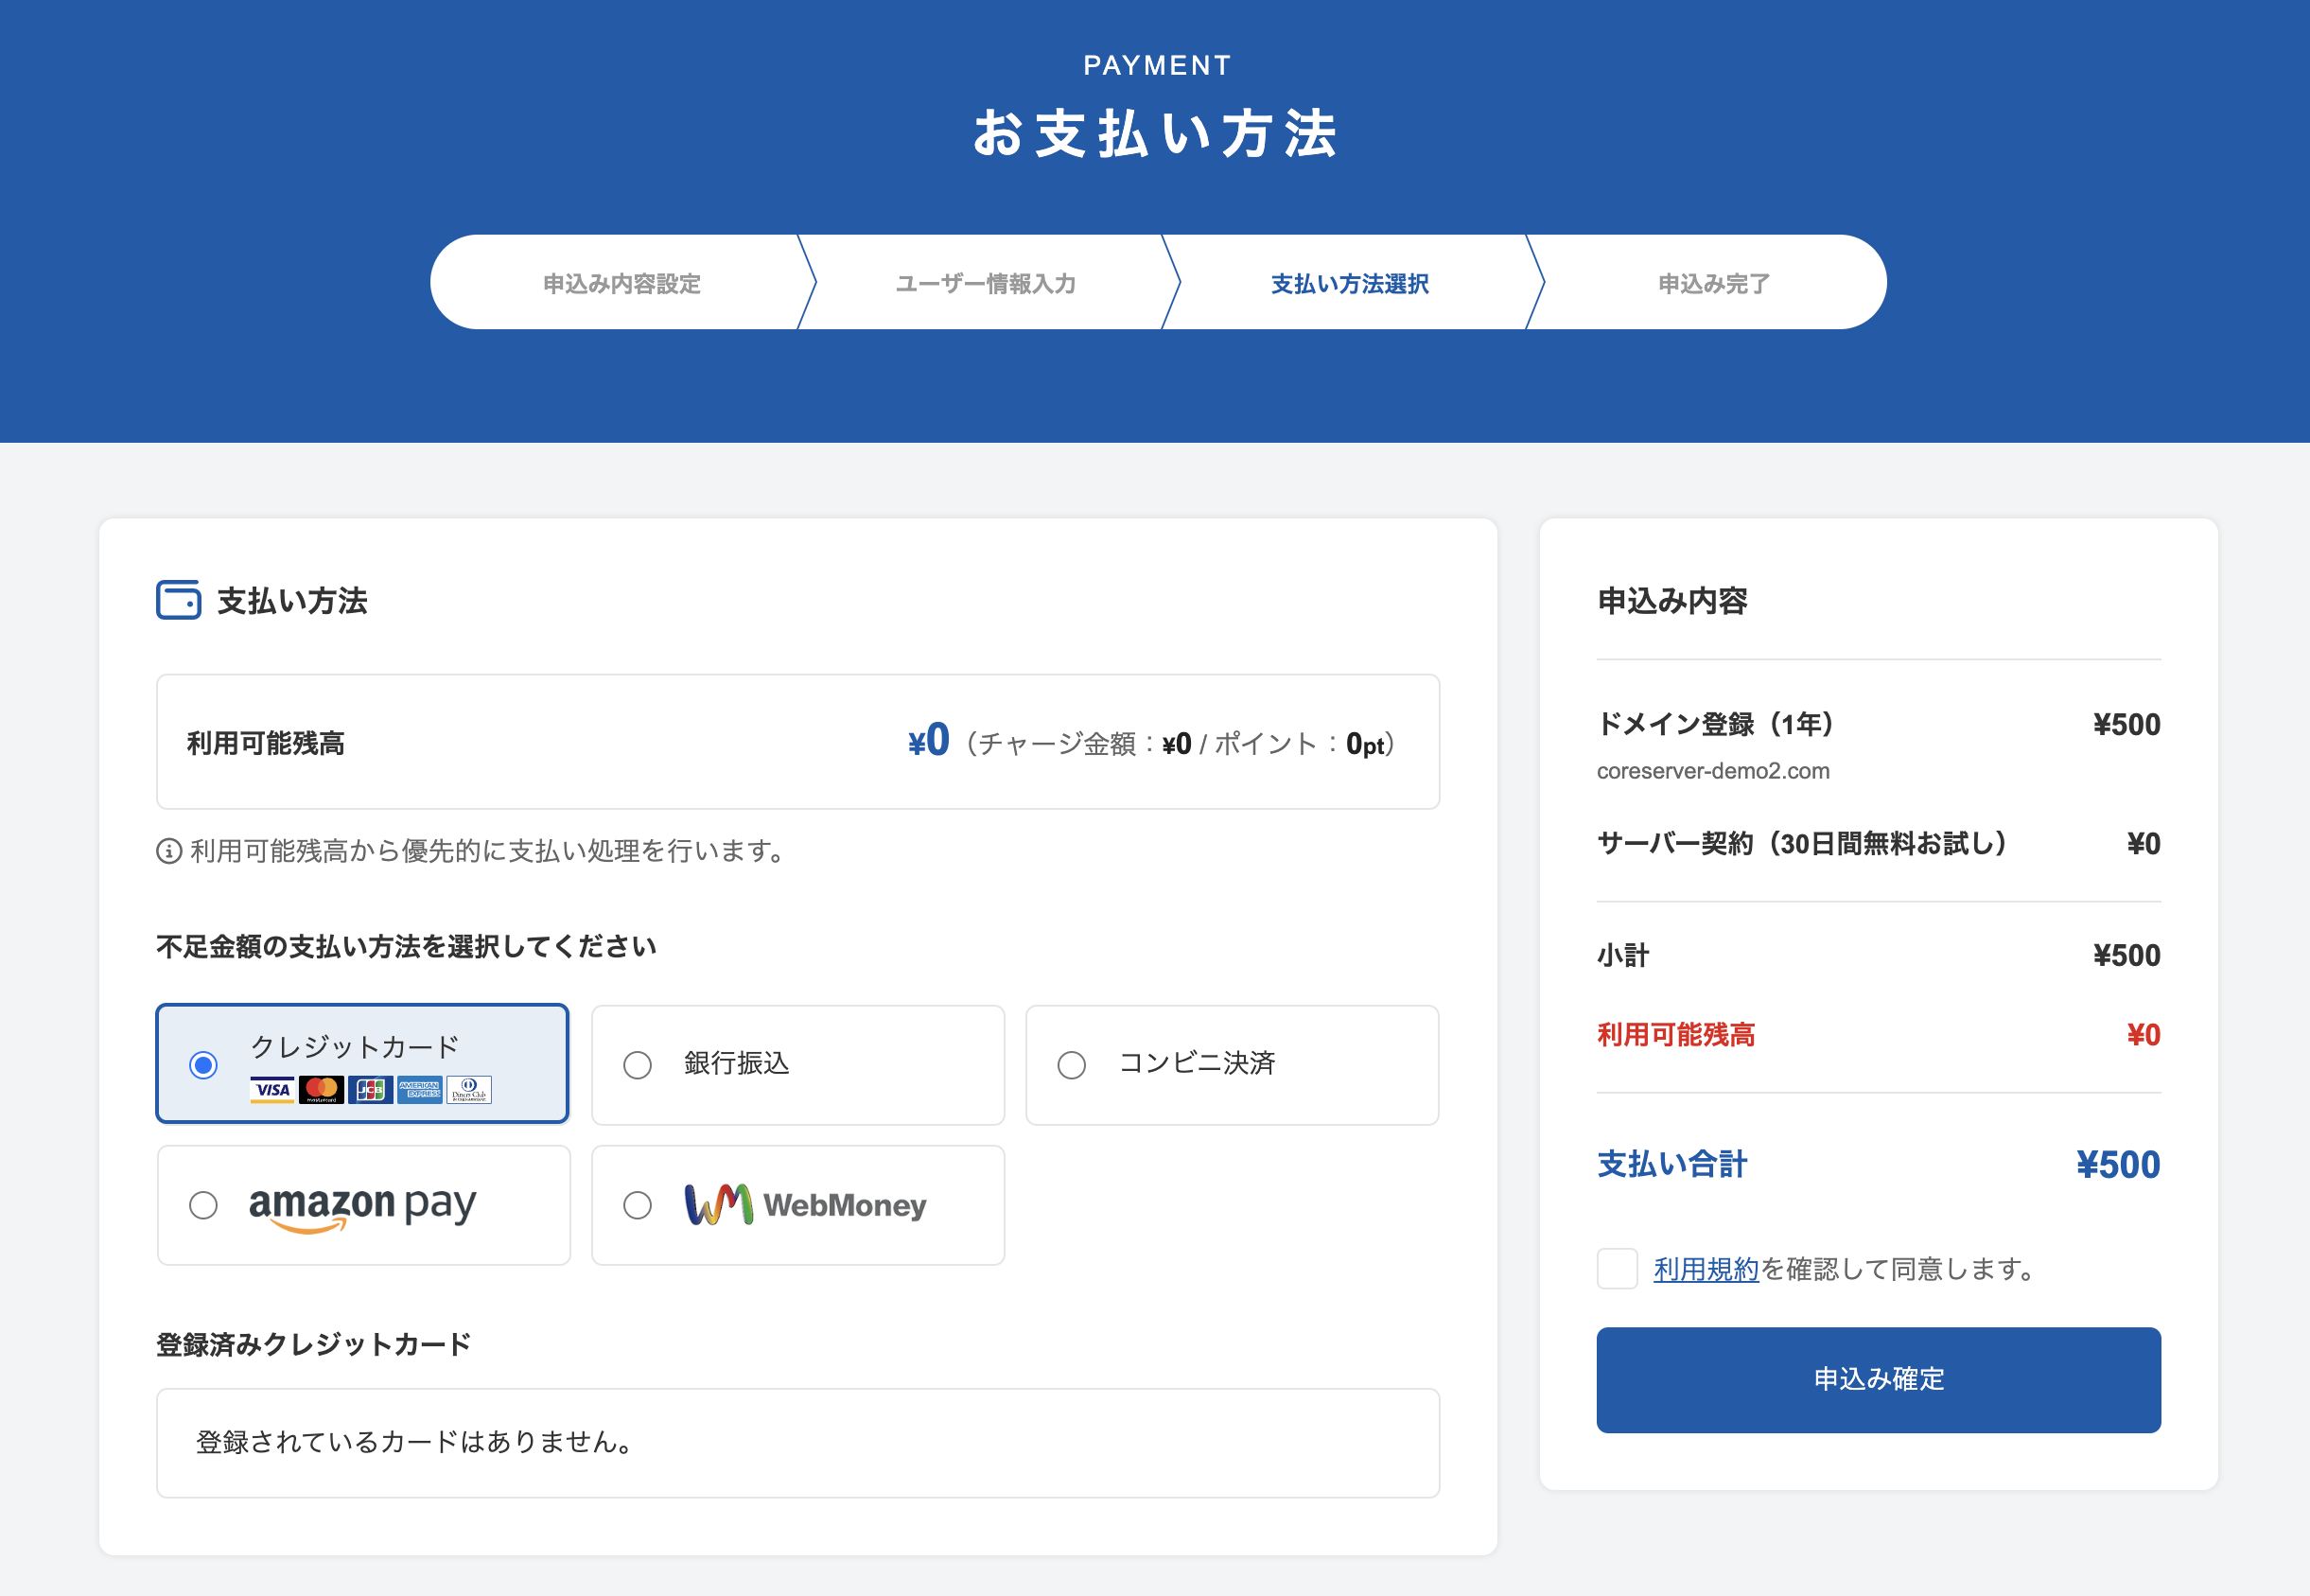Image resolution: width=2310 pixels, height=1596 pixels.
Task: Select Amazon Pay as payment method
Action: click(x=204, y=1206)
